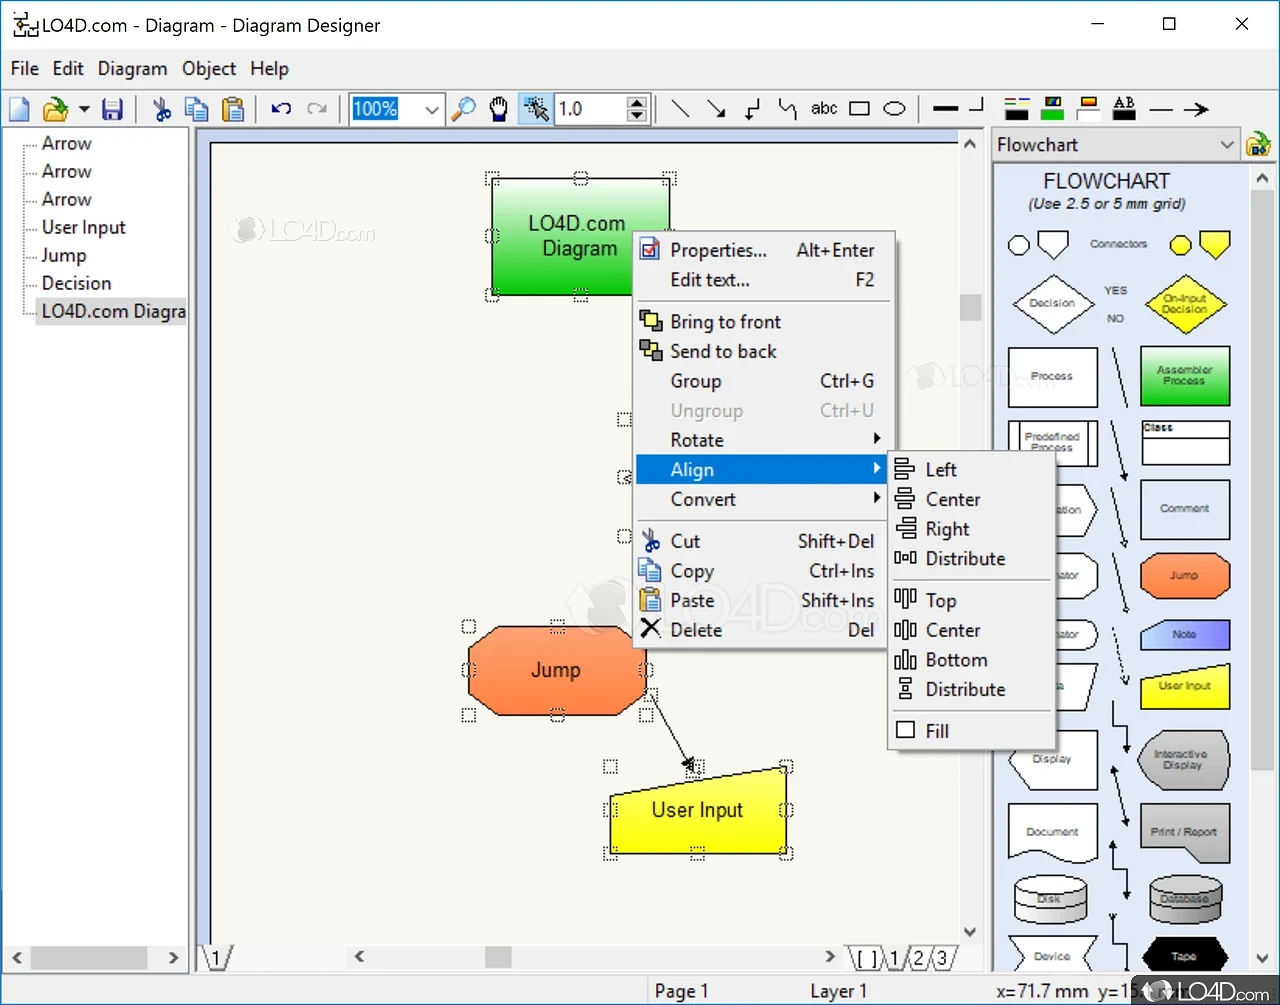Screen dimensions: 1280x1005
Task: Pick the green Assembler Process palette shape
Action: pos(1184,376)
